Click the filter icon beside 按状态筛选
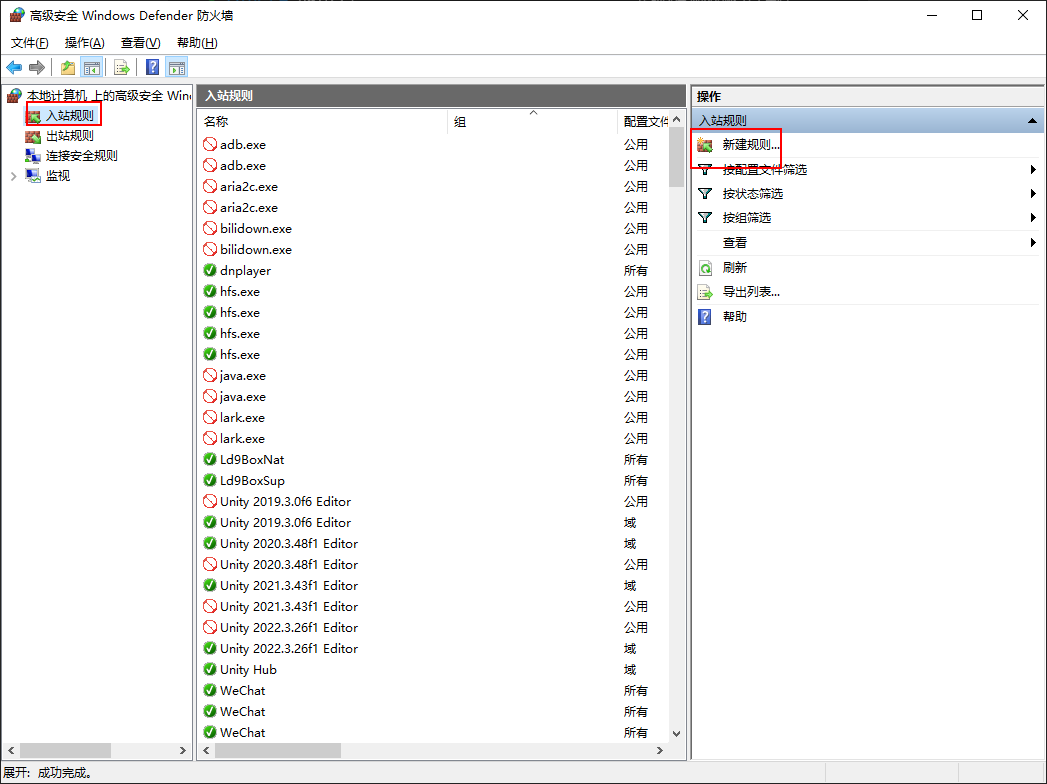The height and width of the screenshot is (784, 1047). (705, 194)
